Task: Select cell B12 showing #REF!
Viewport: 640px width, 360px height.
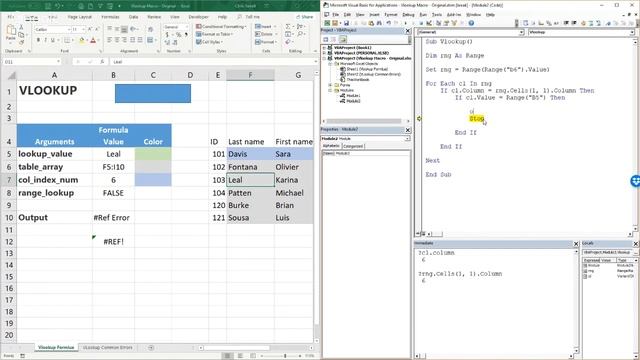Action: [113, 242]
